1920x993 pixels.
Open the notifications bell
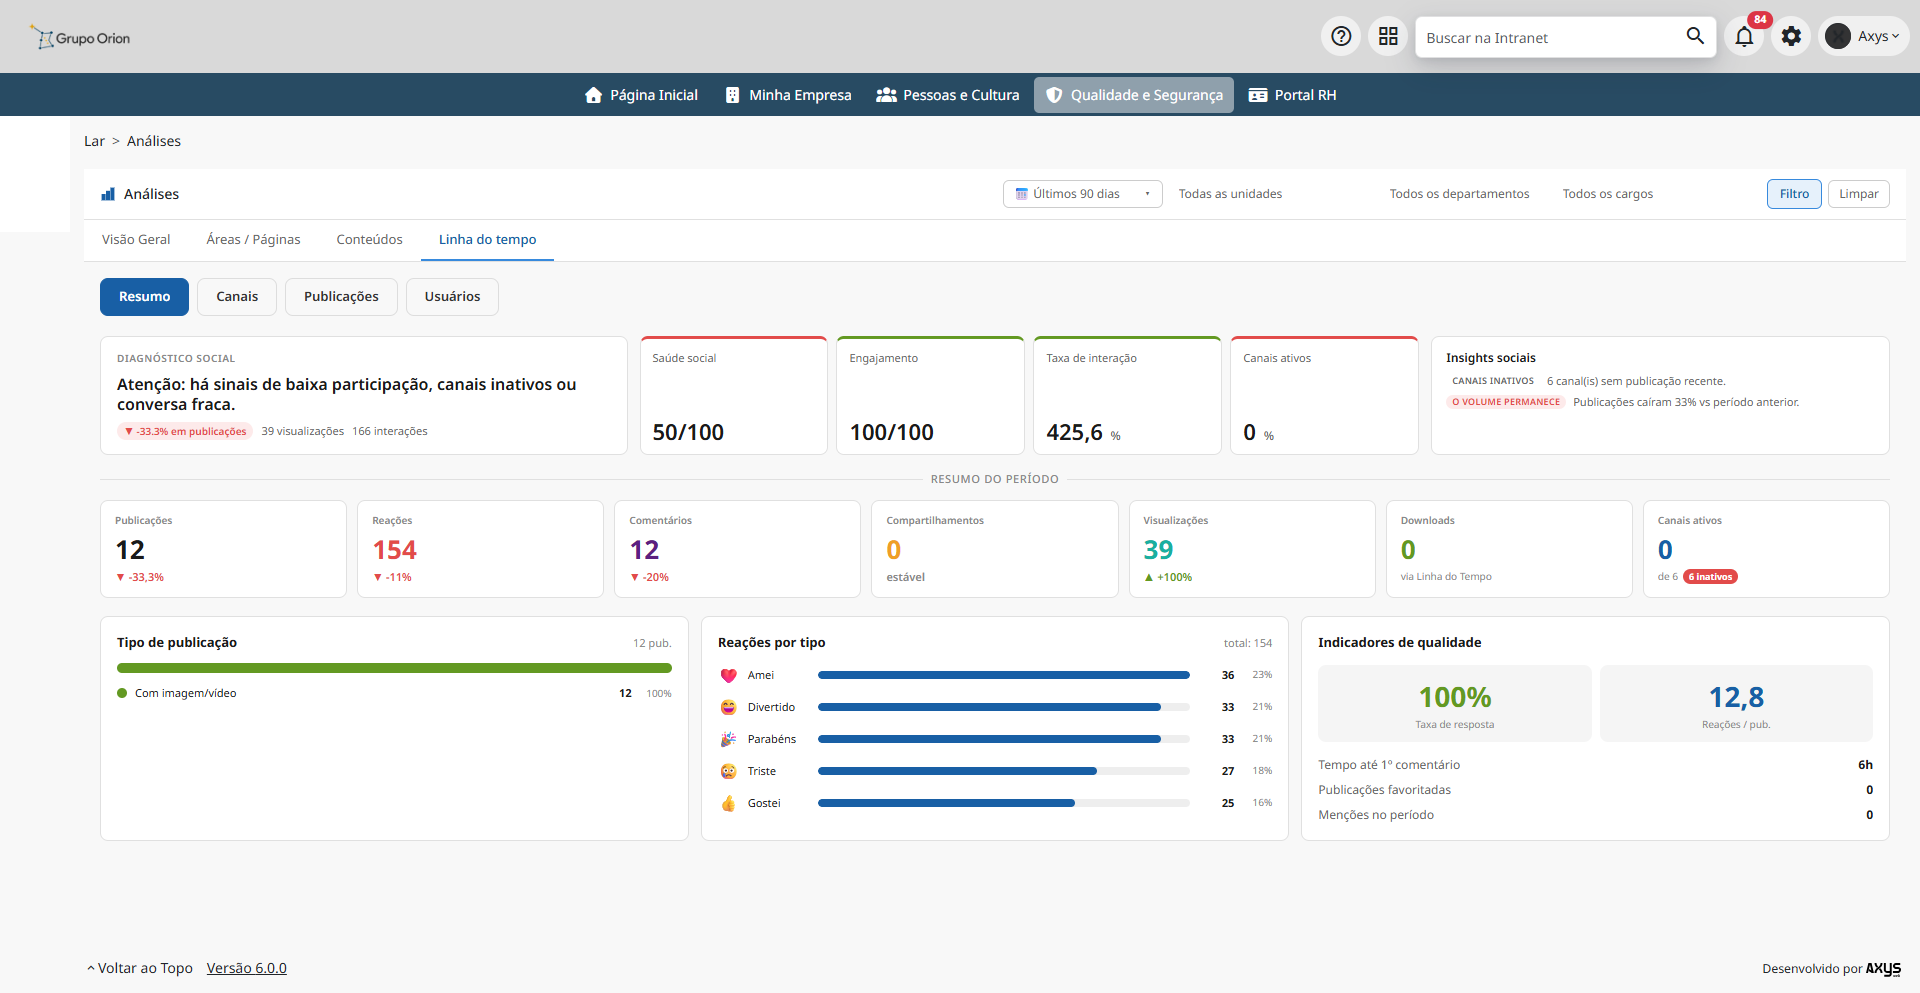(1744, 37)
